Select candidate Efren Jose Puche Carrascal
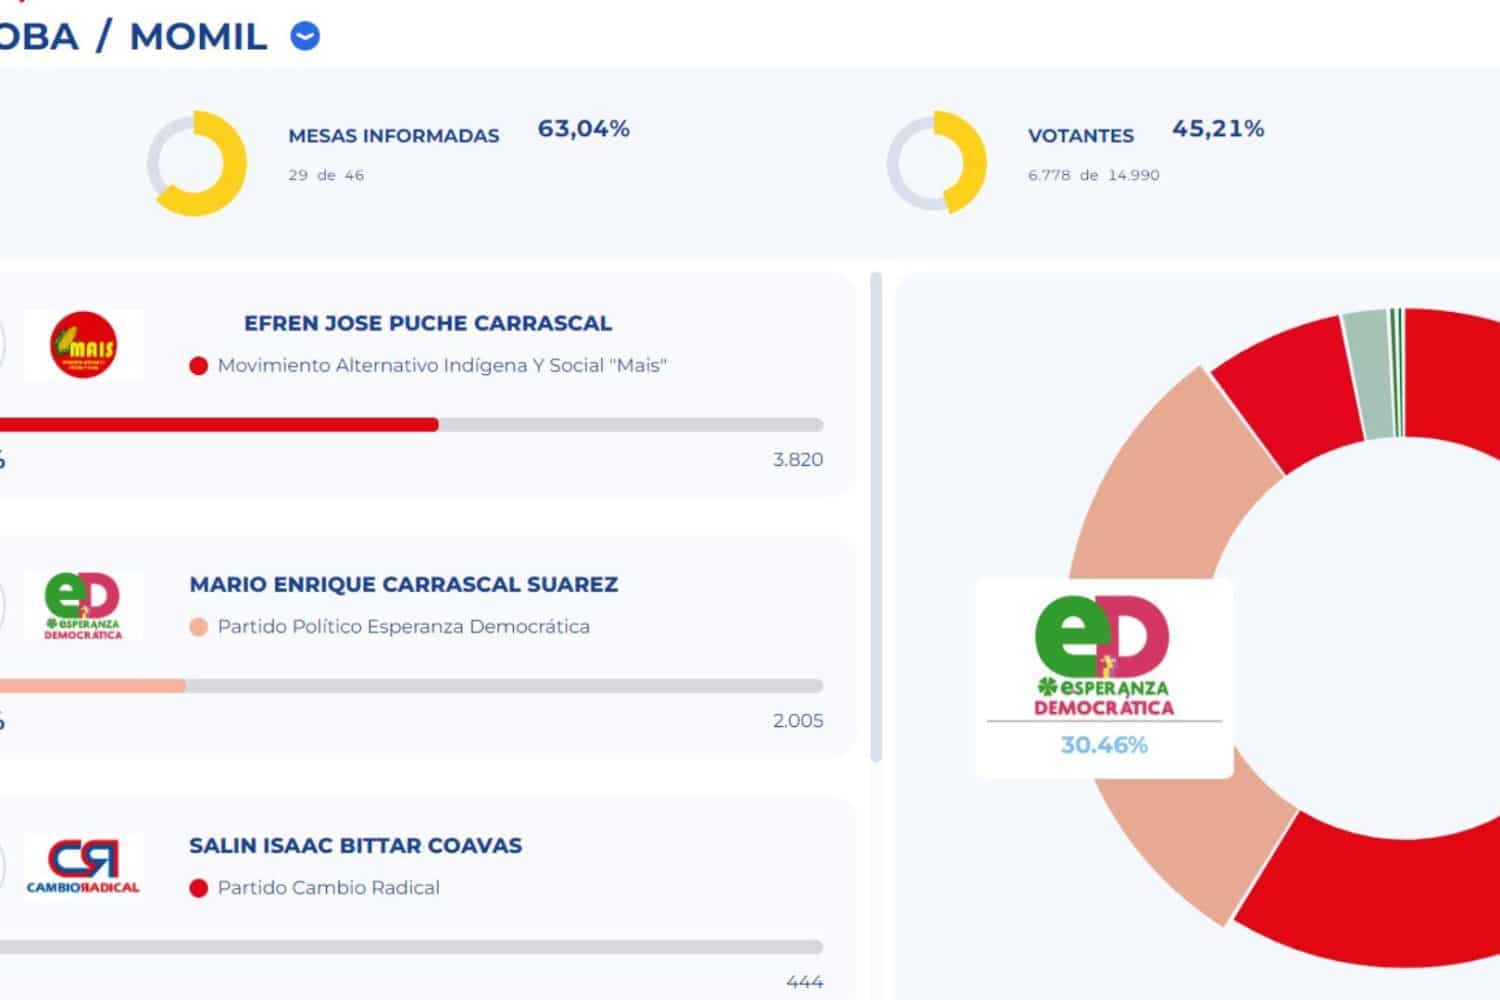This screenshot has width=1500, height=1000. click(428, 323)
